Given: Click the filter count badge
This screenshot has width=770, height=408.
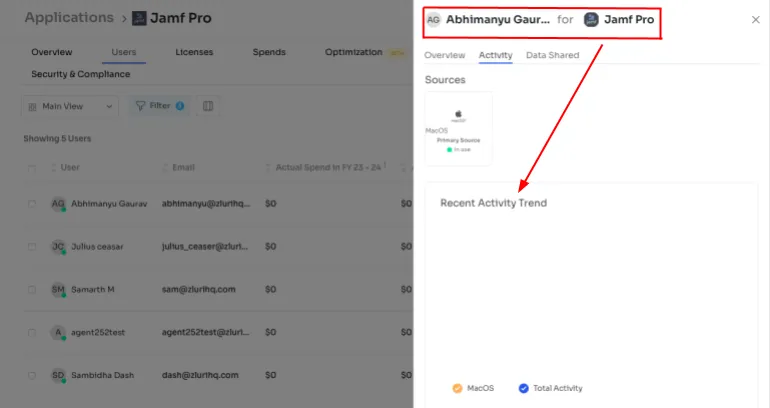Looking at the screenshot, I should (180, 106).
